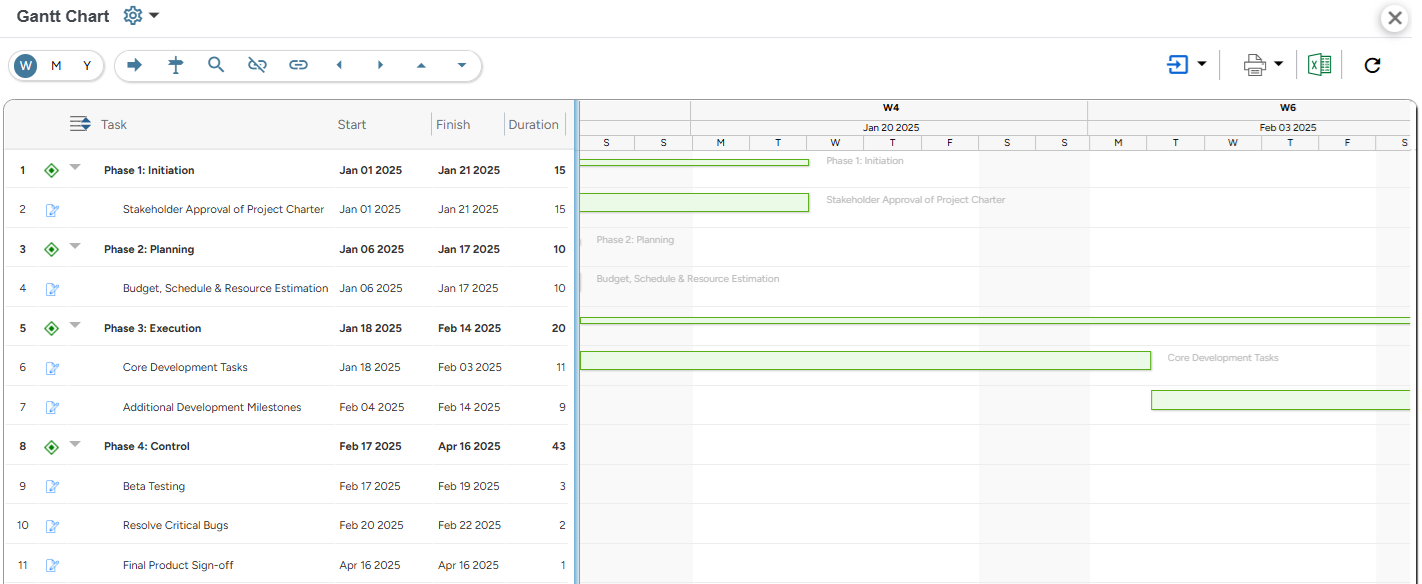Image resolution: width=1422 pixels, height=584 pixels.
Task: Click the Feb 14 2025 finish date of Phase 3
Action: tap(469, 328)
